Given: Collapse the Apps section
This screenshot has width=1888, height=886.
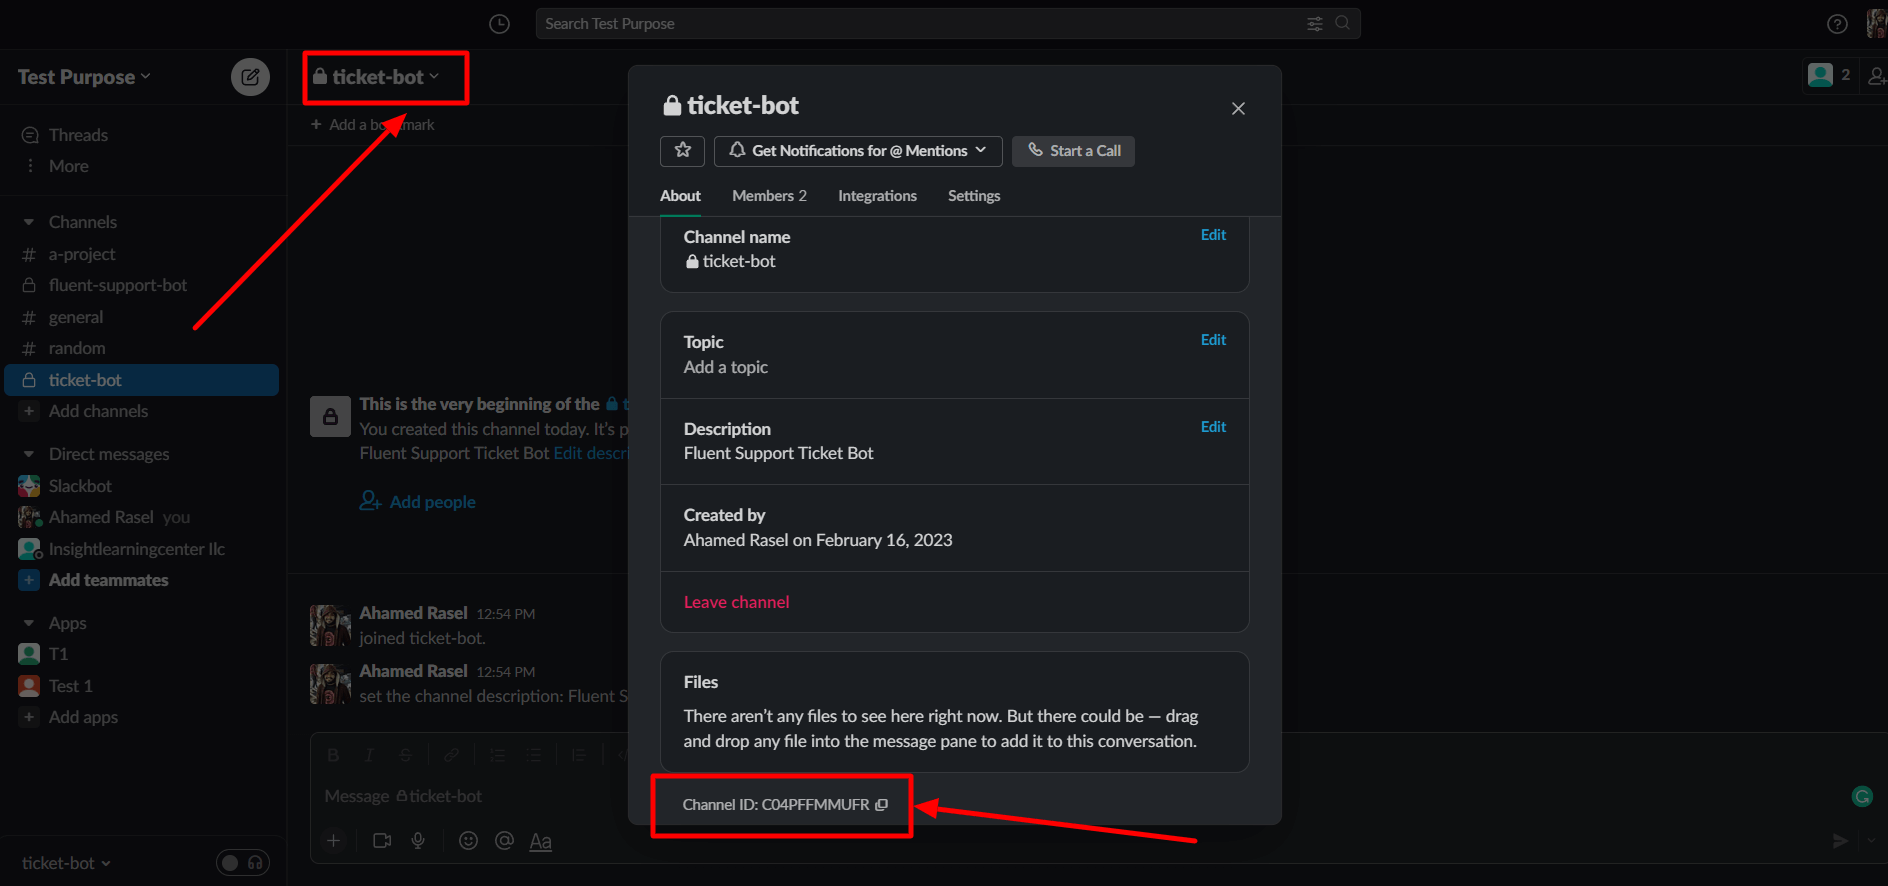Looking at the screenshot, I should tap(28, 623).
